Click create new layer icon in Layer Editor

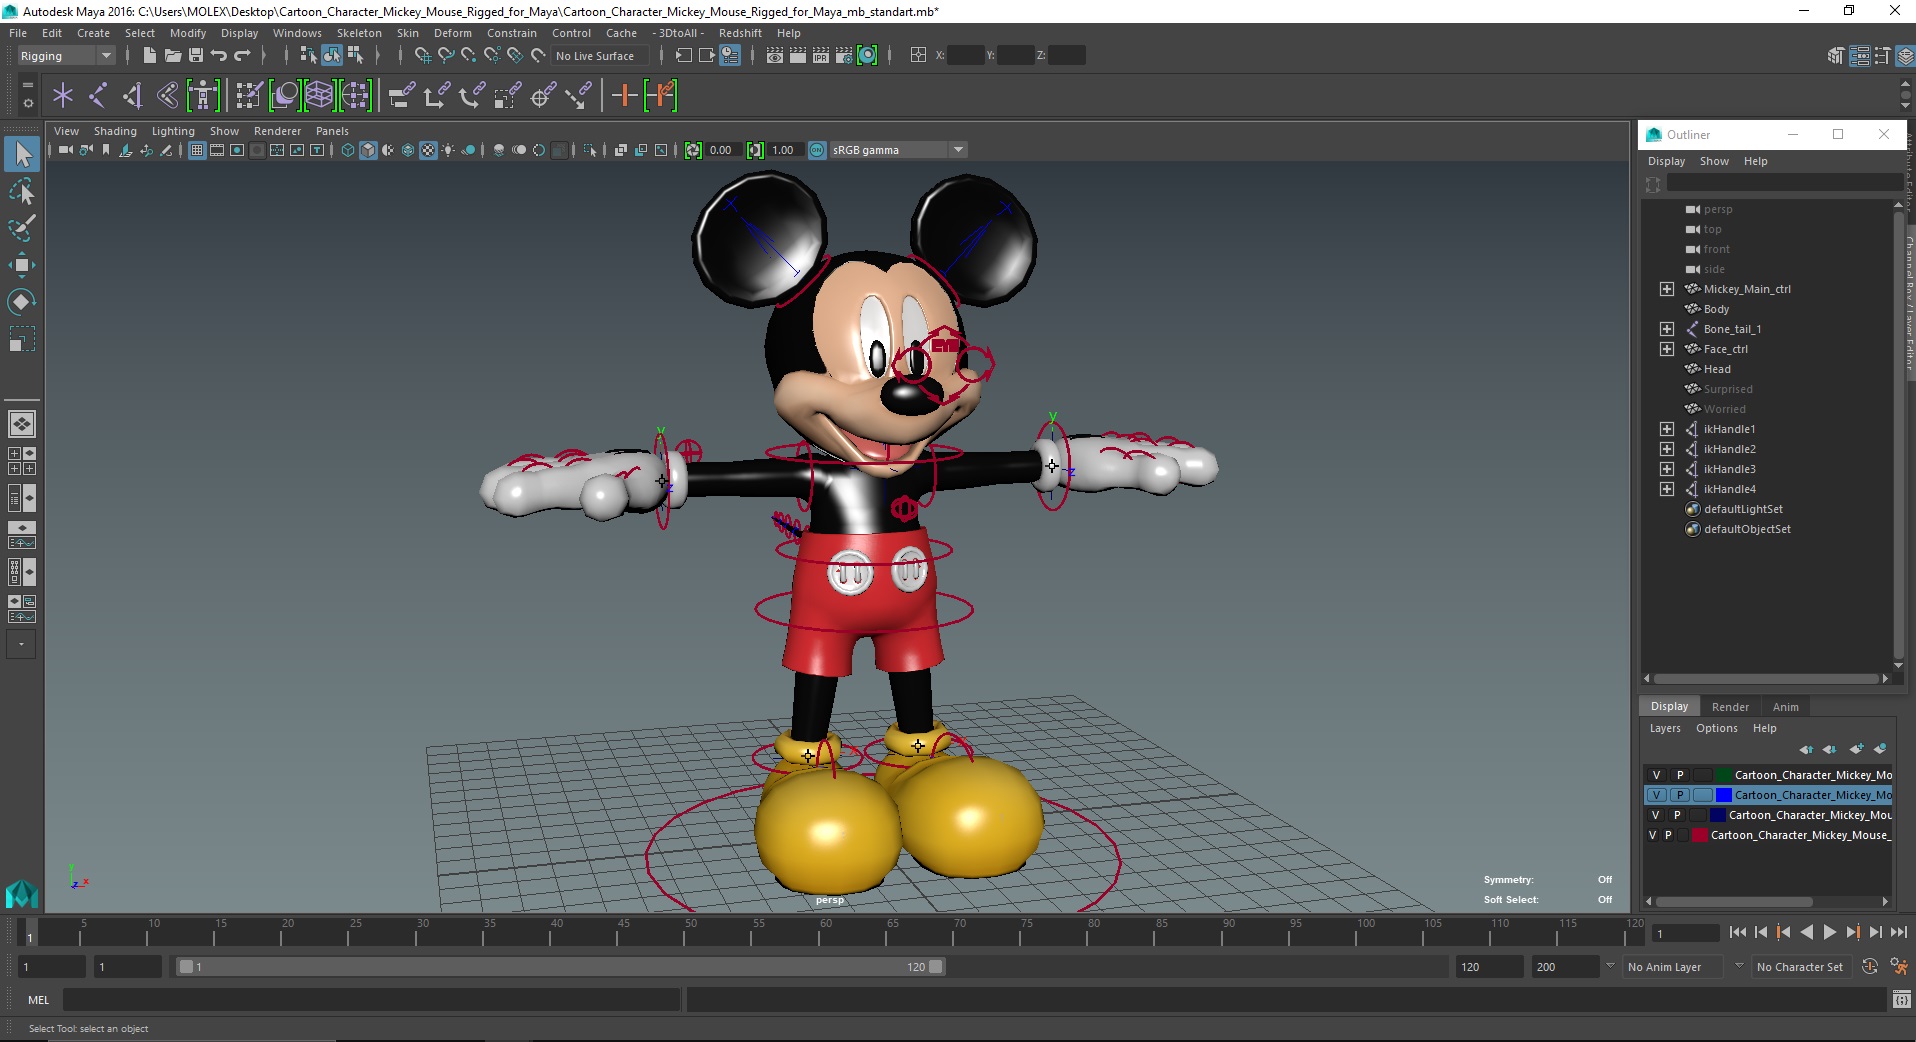1857,749
